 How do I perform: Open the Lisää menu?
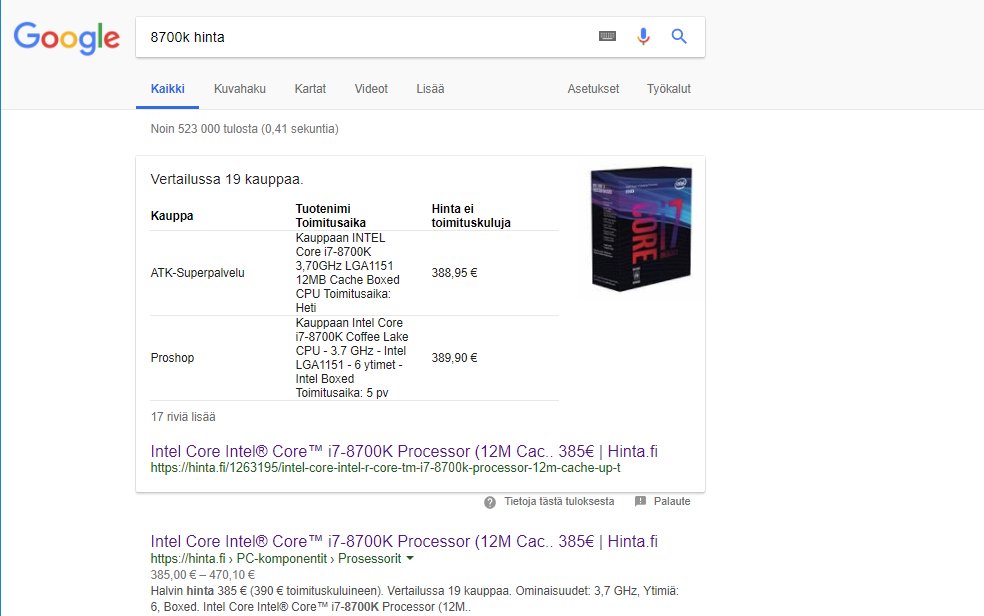[x=430, y=89]
